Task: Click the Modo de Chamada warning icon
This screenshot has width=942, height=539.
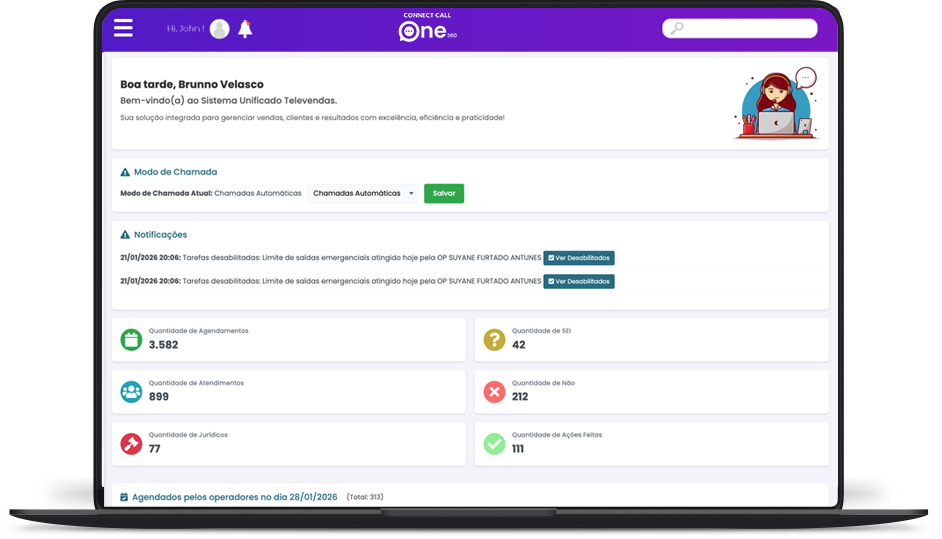Action: coord(125,172)
